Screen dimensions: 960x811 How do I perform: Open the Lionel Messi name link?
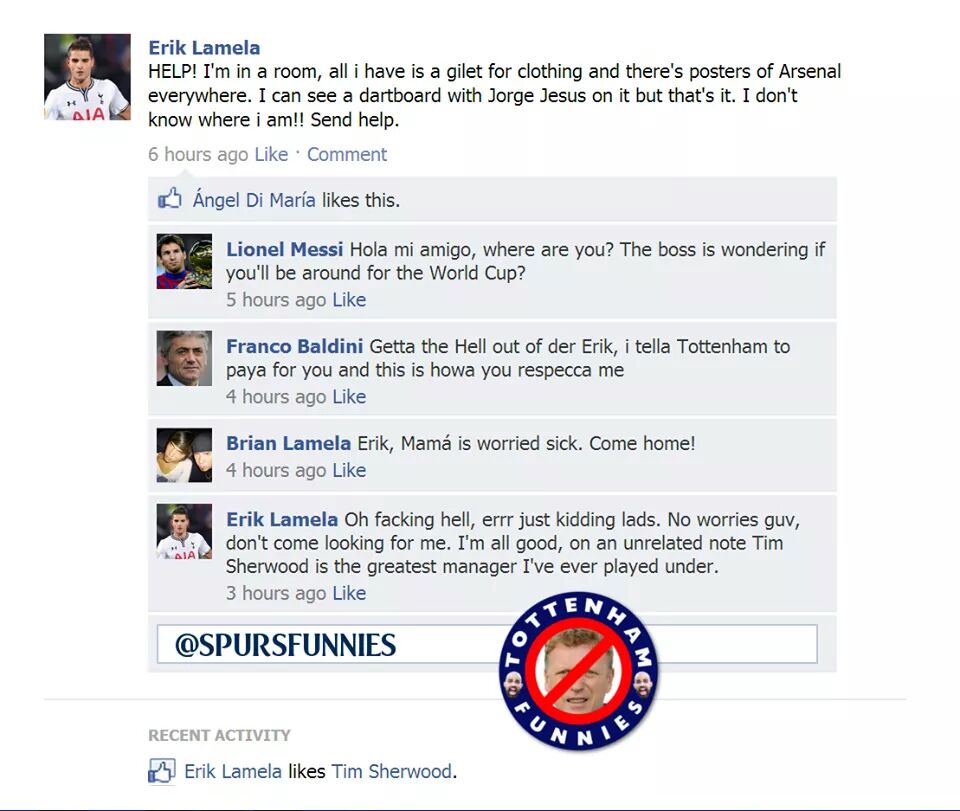point(285,250)
